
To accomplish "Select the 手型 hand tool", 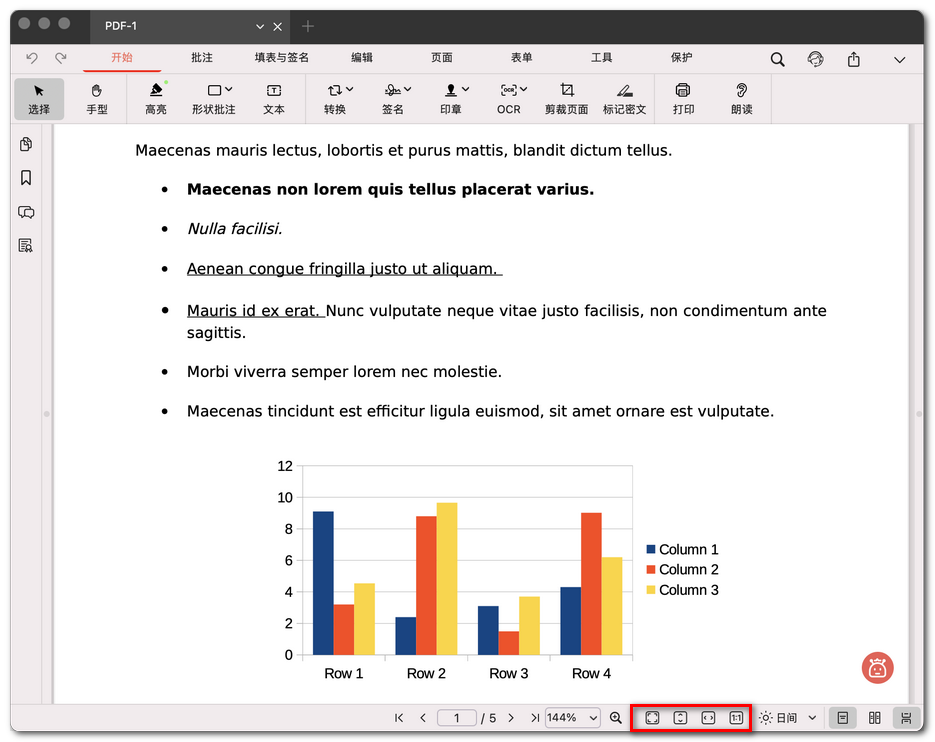I will point(97,98).
